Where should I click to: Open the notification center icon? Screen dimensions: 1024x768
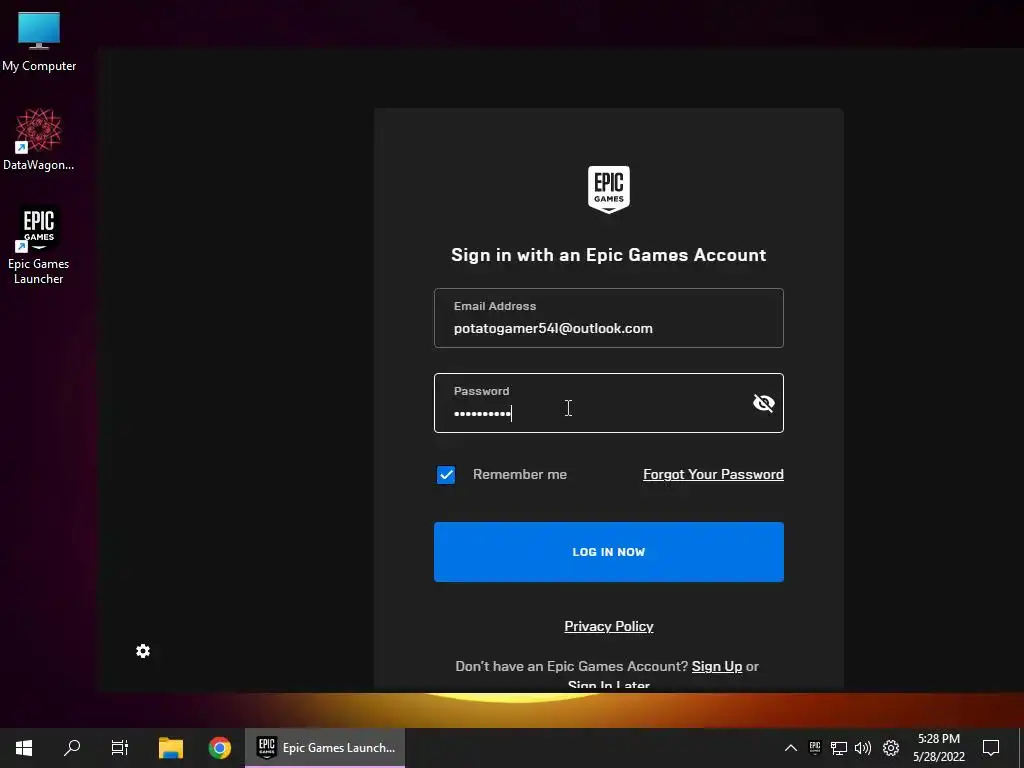991,748
